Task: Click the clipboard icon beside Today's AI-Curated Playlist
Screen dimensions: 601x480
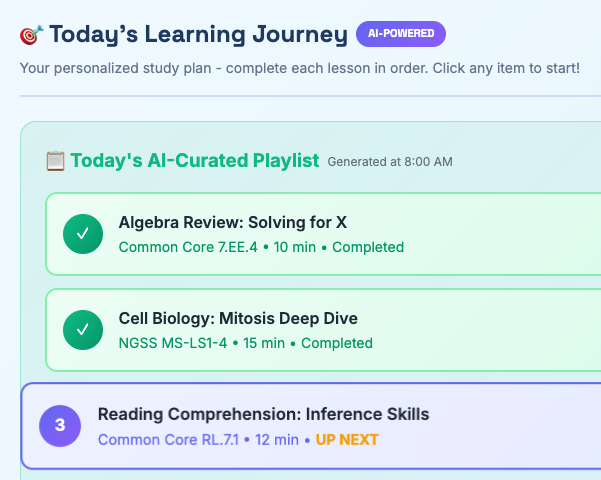Action: tap(55, 160)
